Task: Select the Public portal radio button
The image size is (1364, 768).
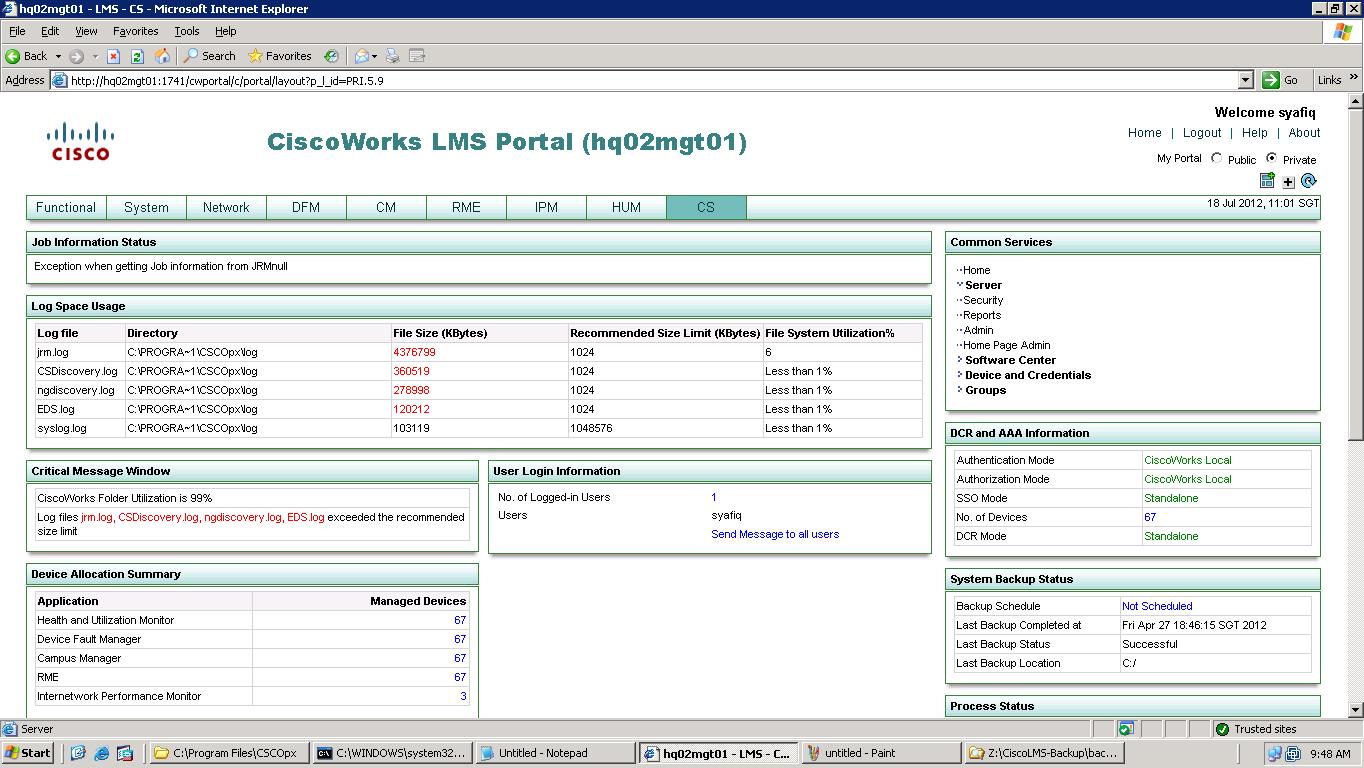Action: pos(1216,158)
